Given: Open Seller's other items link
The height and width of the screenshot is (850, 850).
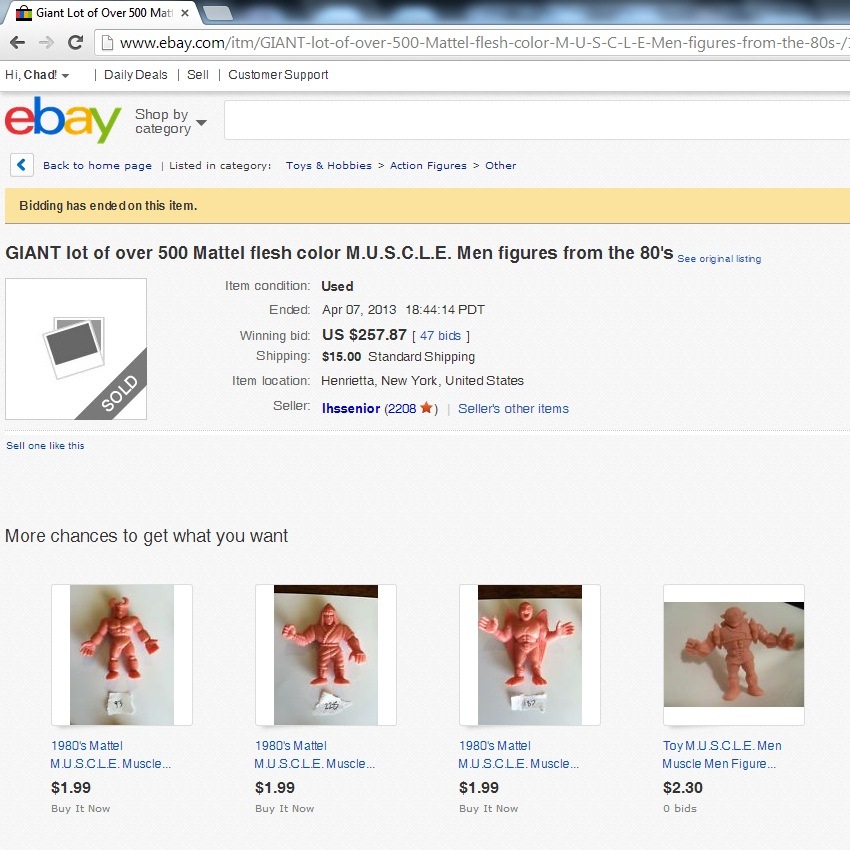Looking at the screenshot, I should [x=513, y=409].
